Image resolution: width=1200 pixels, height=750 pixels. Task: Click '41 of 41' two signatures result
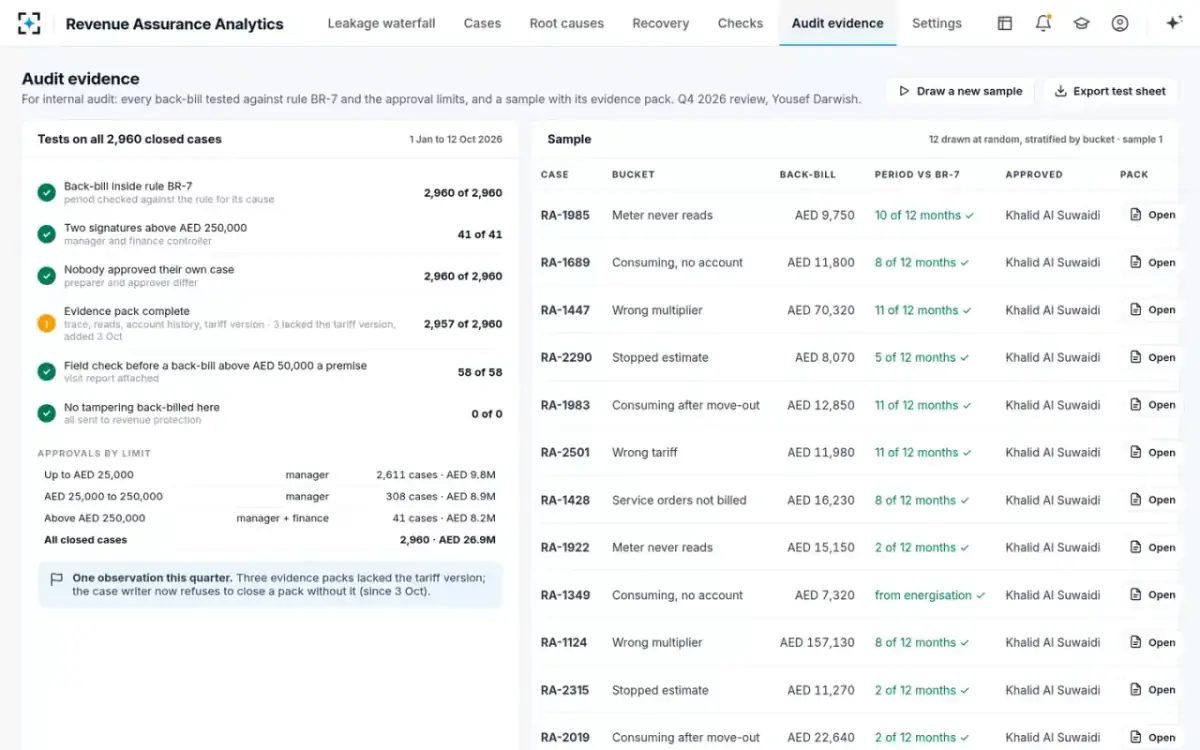pyautogui.click(x=480, y=234)
